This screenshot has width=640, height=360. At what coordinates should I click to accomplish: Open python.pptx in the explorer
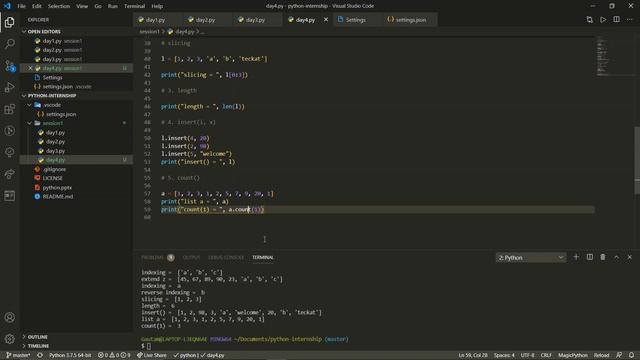pyautogui.click(x=57, y=187)
